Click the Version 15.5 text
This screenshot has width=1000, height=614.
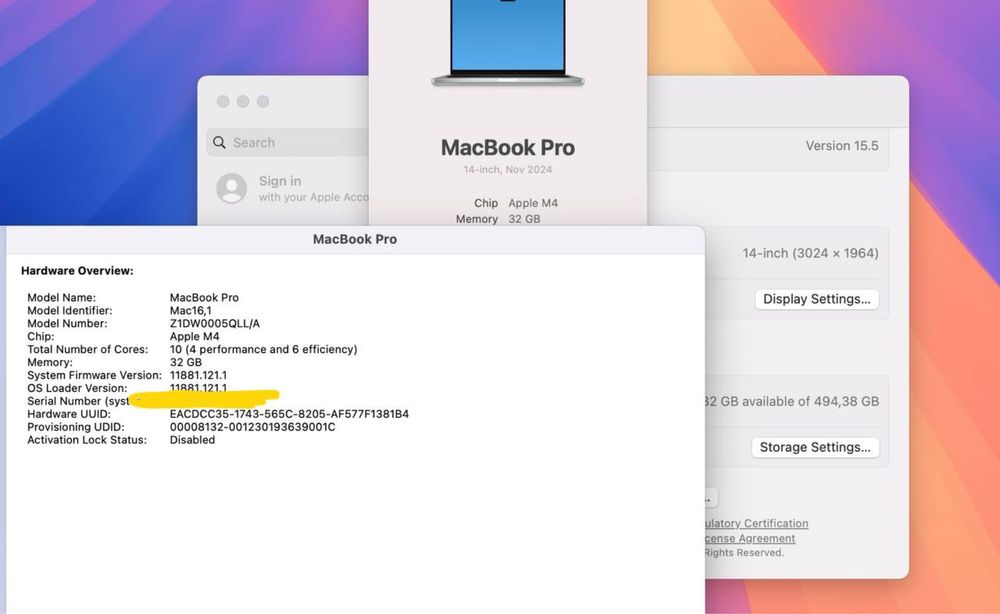tap(842, 146)
